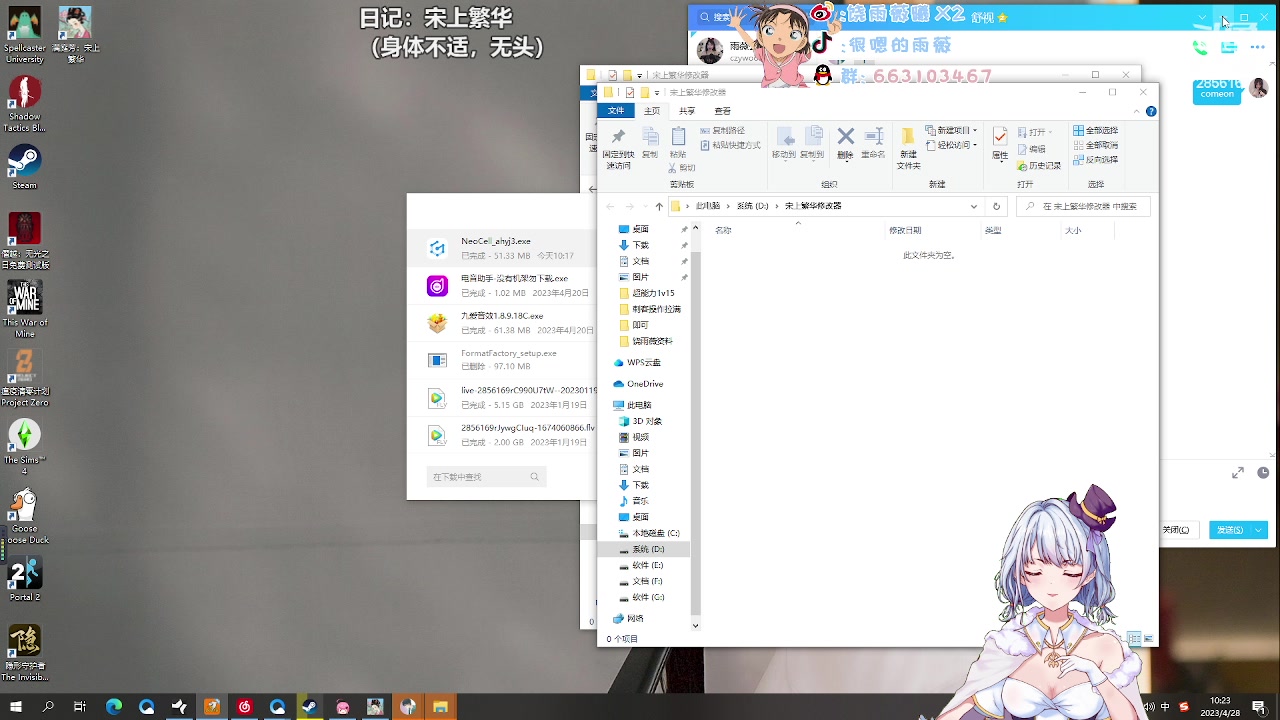Pin folder to Quick access (固定到快速访问)
The height and width of the screenshot is (720, 1280).
tap(618, 148)
